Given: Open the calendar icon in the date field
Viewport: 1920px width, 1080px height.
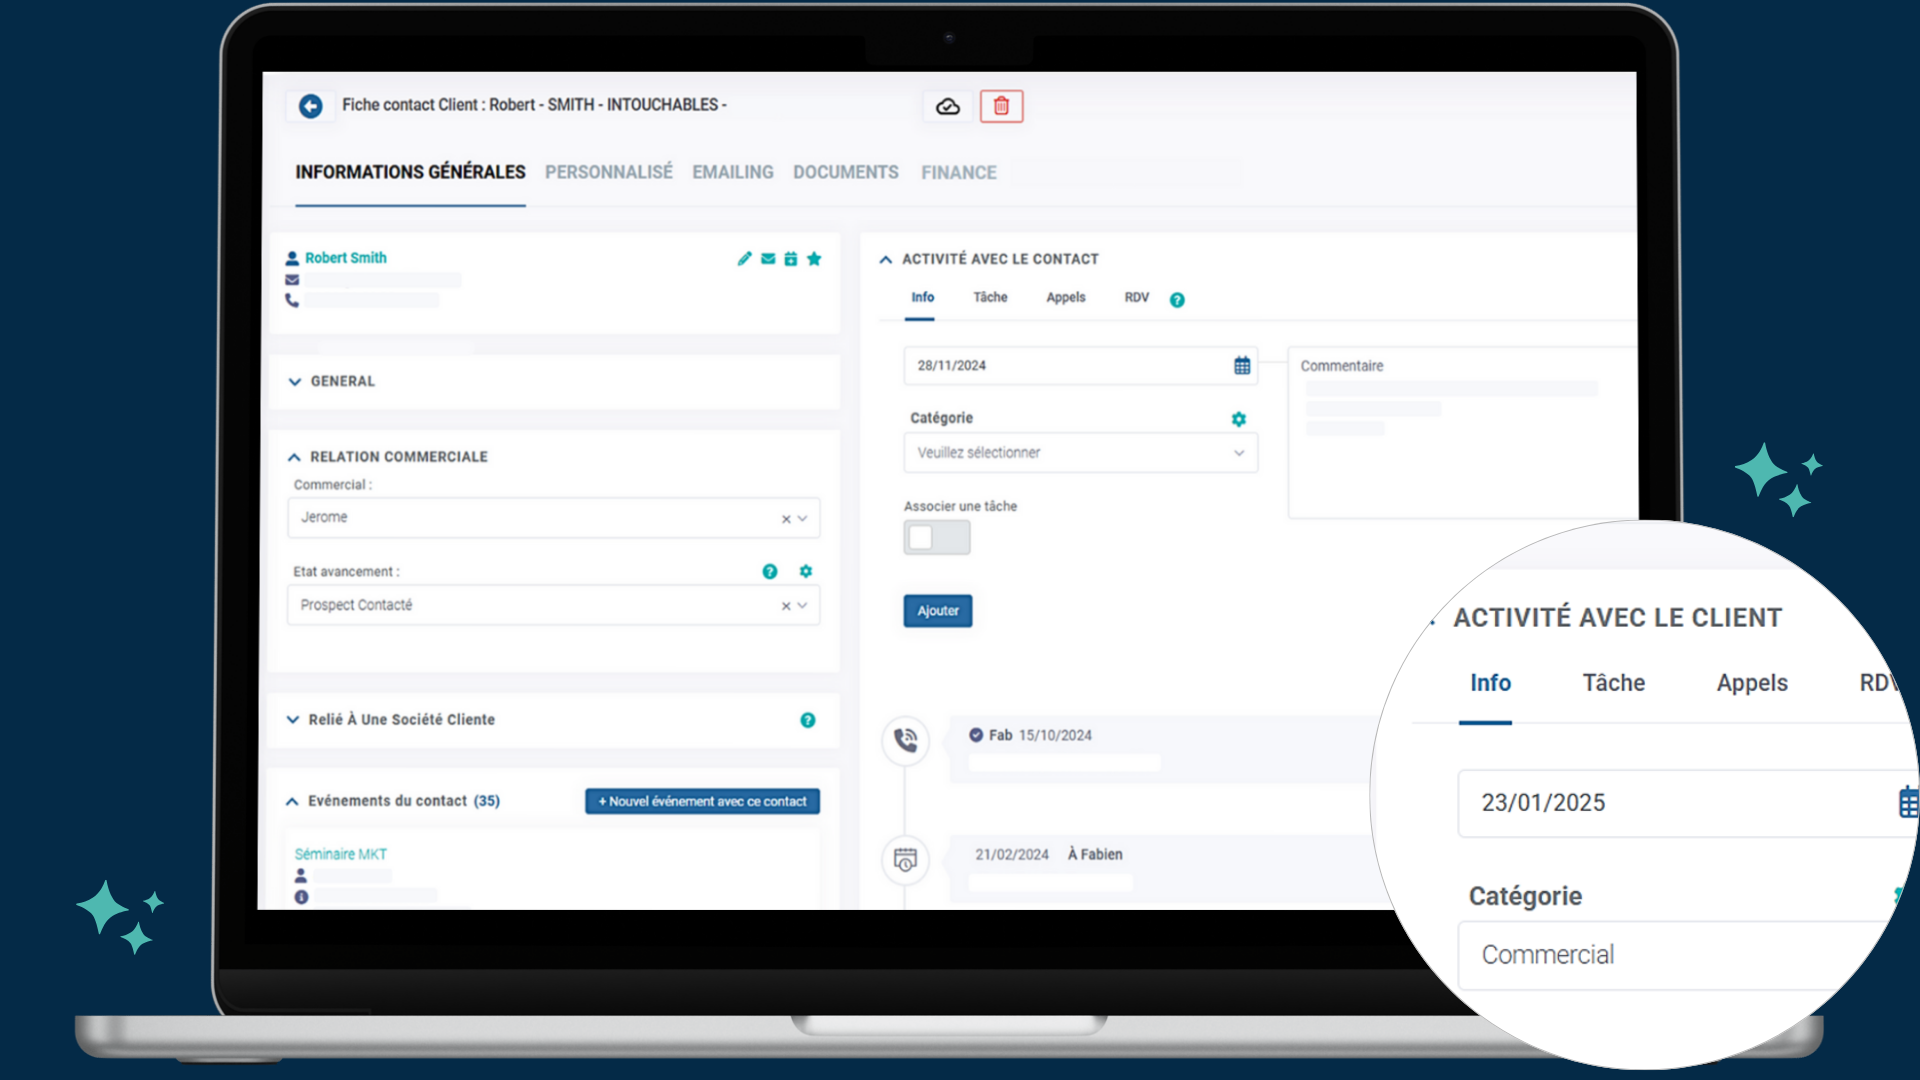Looking at the screenshot, I should (x=1241, y=366).
